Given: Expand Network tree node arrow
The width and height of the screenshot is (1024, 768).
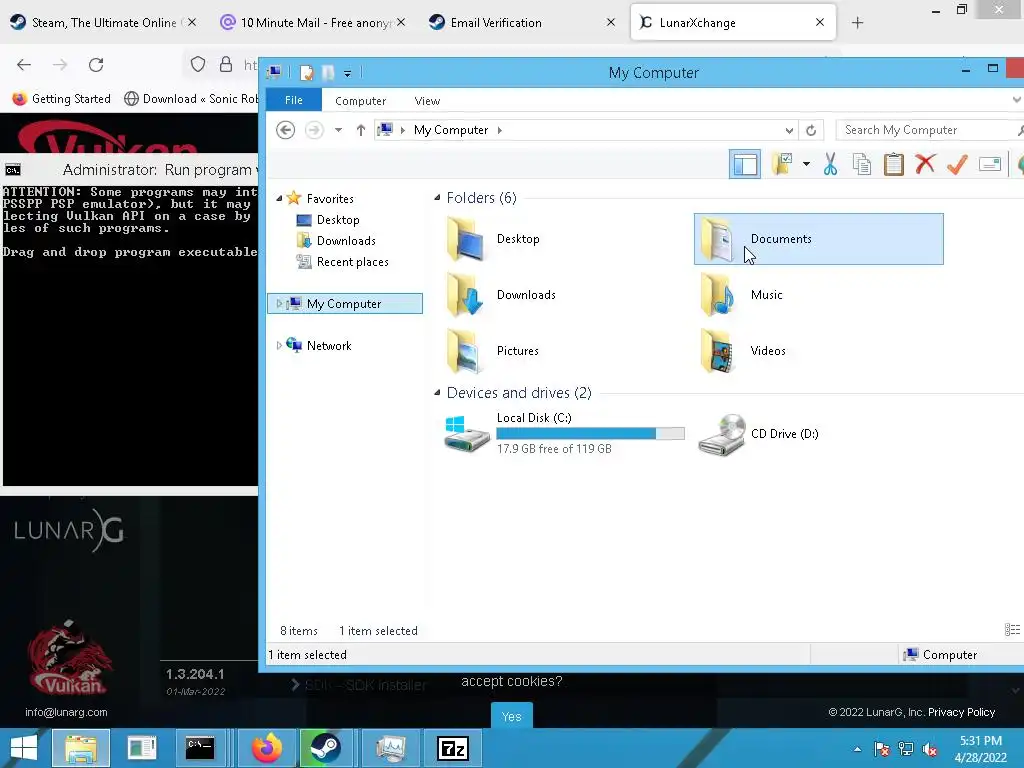Looking at the screenshot, I should pyautogui.click(x=279, y=345).
